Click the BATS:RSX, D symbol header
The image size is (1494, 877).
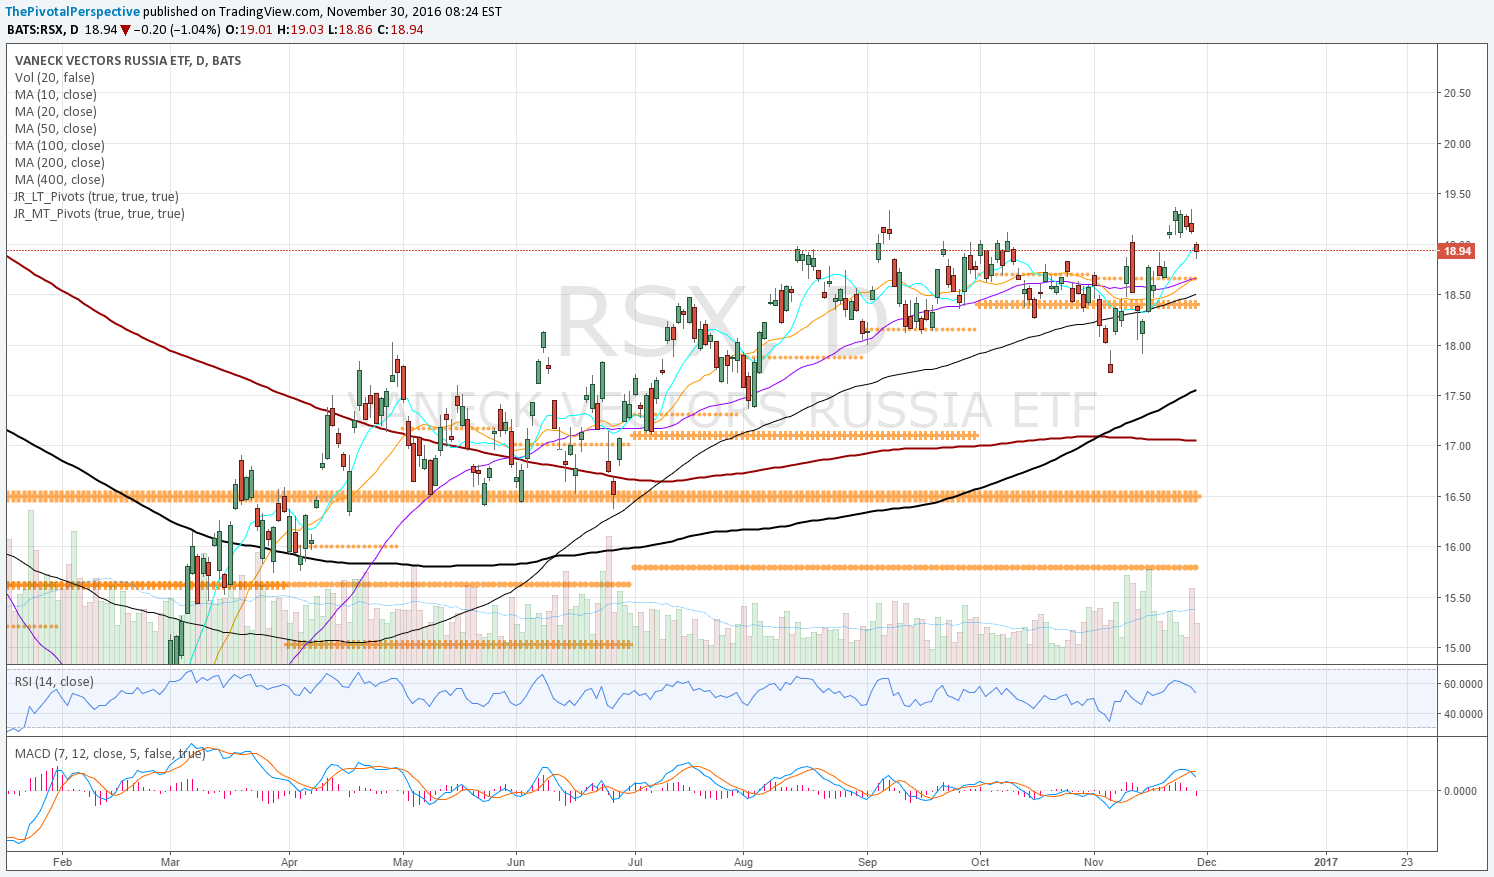pyautogui.click(x=42, y=30)
